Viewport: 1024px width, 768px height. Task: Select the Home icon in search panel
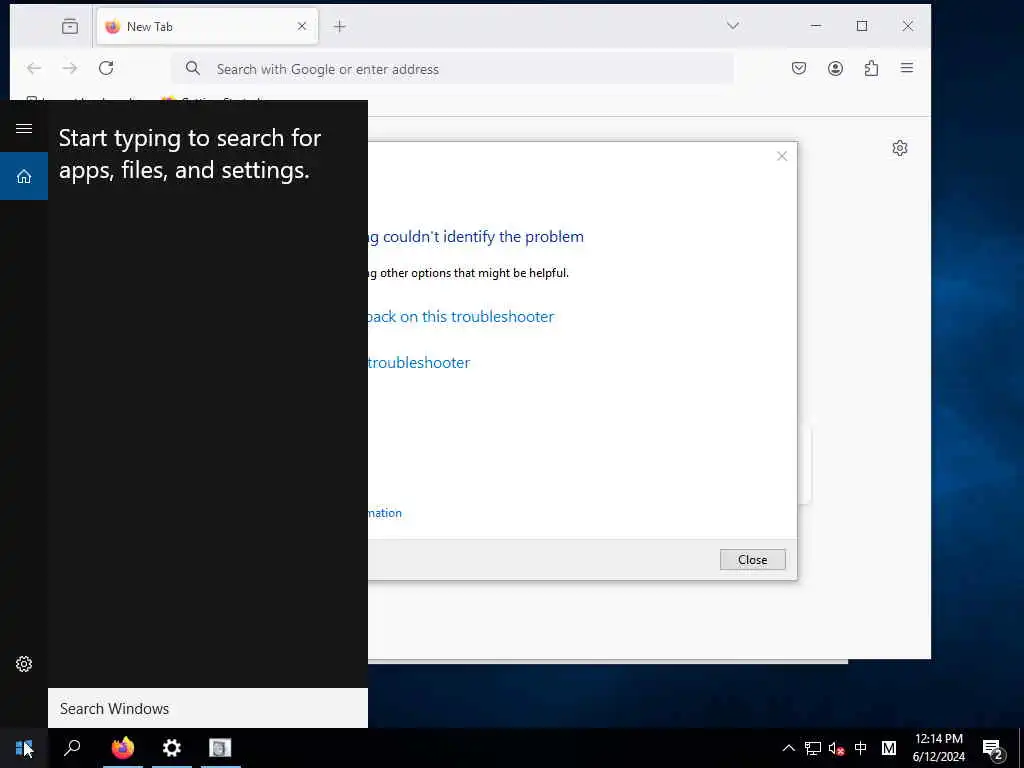point(24,176)
